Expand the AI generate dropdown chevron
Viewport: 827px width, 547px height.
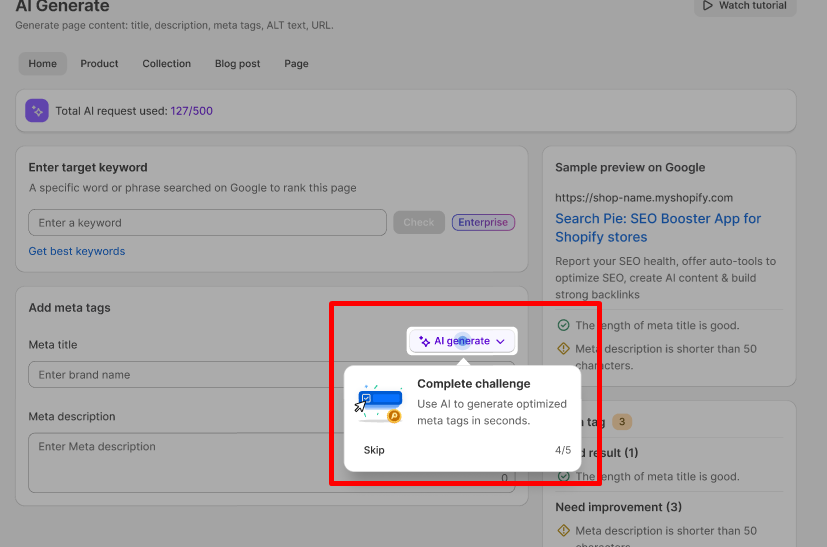pyautogui.click(x=500, y=341)
